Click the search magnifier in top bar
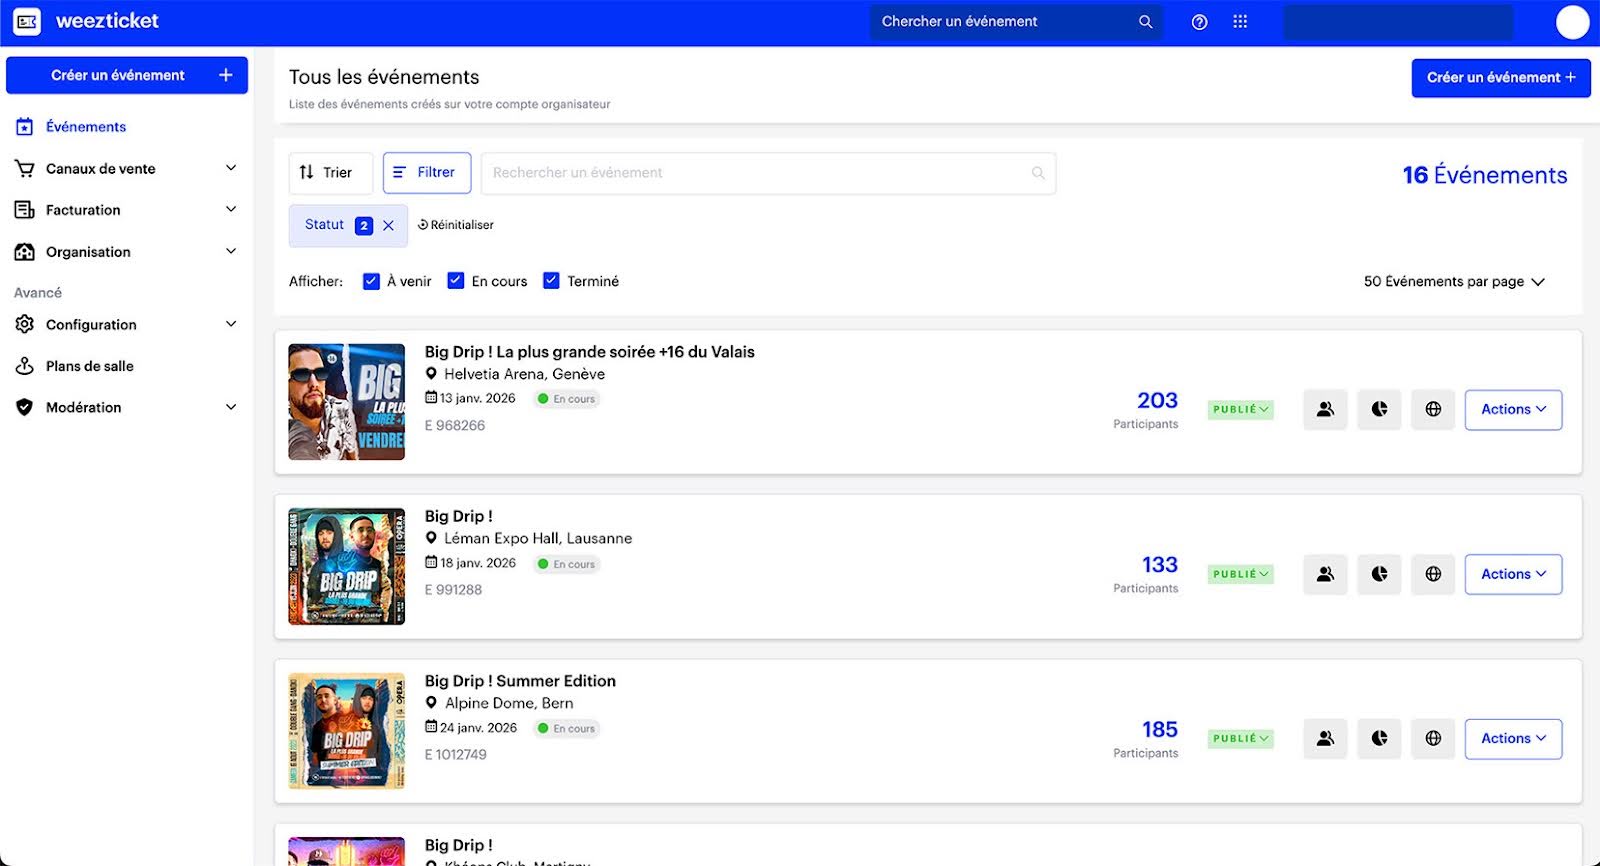Image resolution: width=1600 pixels, height=866 pixels. pyautogui.click(x=1145, y=22)
